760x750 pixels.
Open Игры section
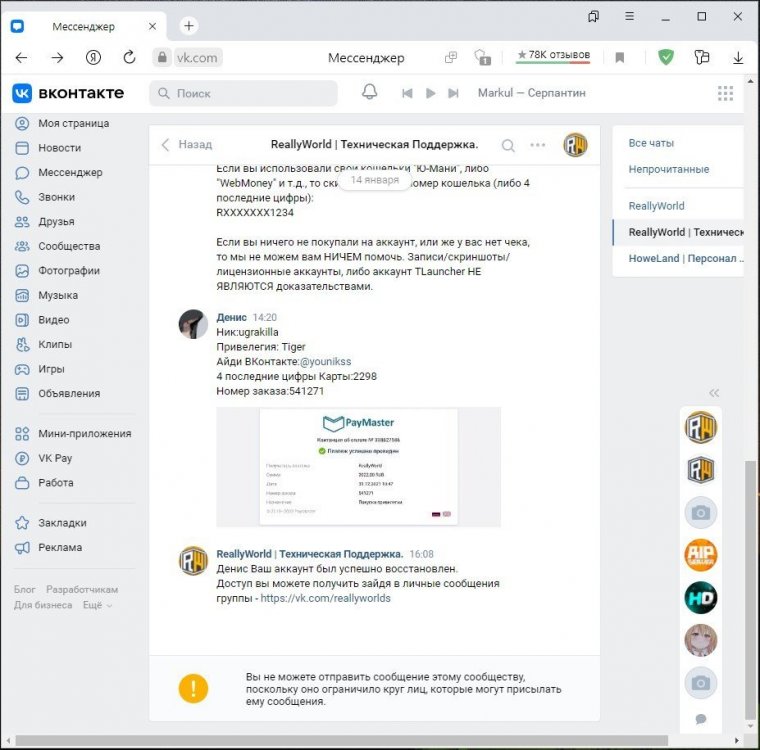click(x=40, y=369)
